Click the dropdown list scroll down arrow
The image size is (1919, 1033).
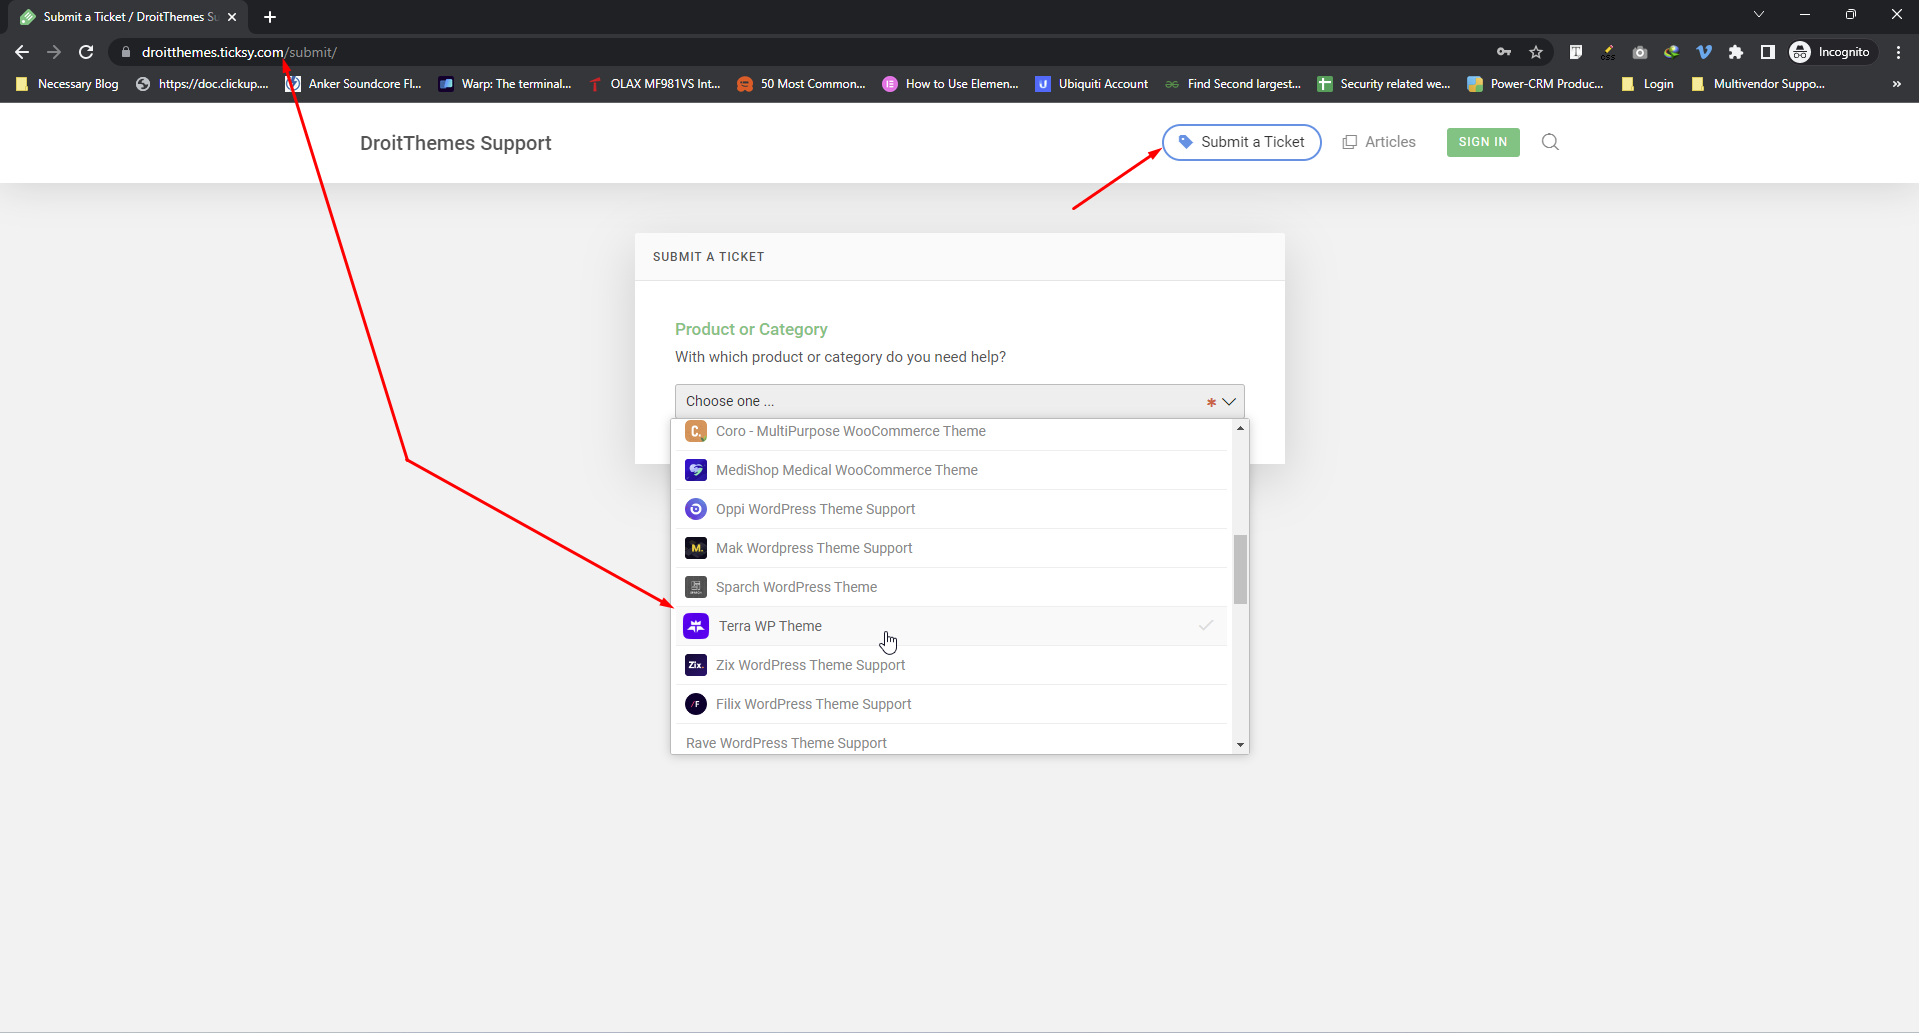pyautogui.click(x=1240, y=745)
